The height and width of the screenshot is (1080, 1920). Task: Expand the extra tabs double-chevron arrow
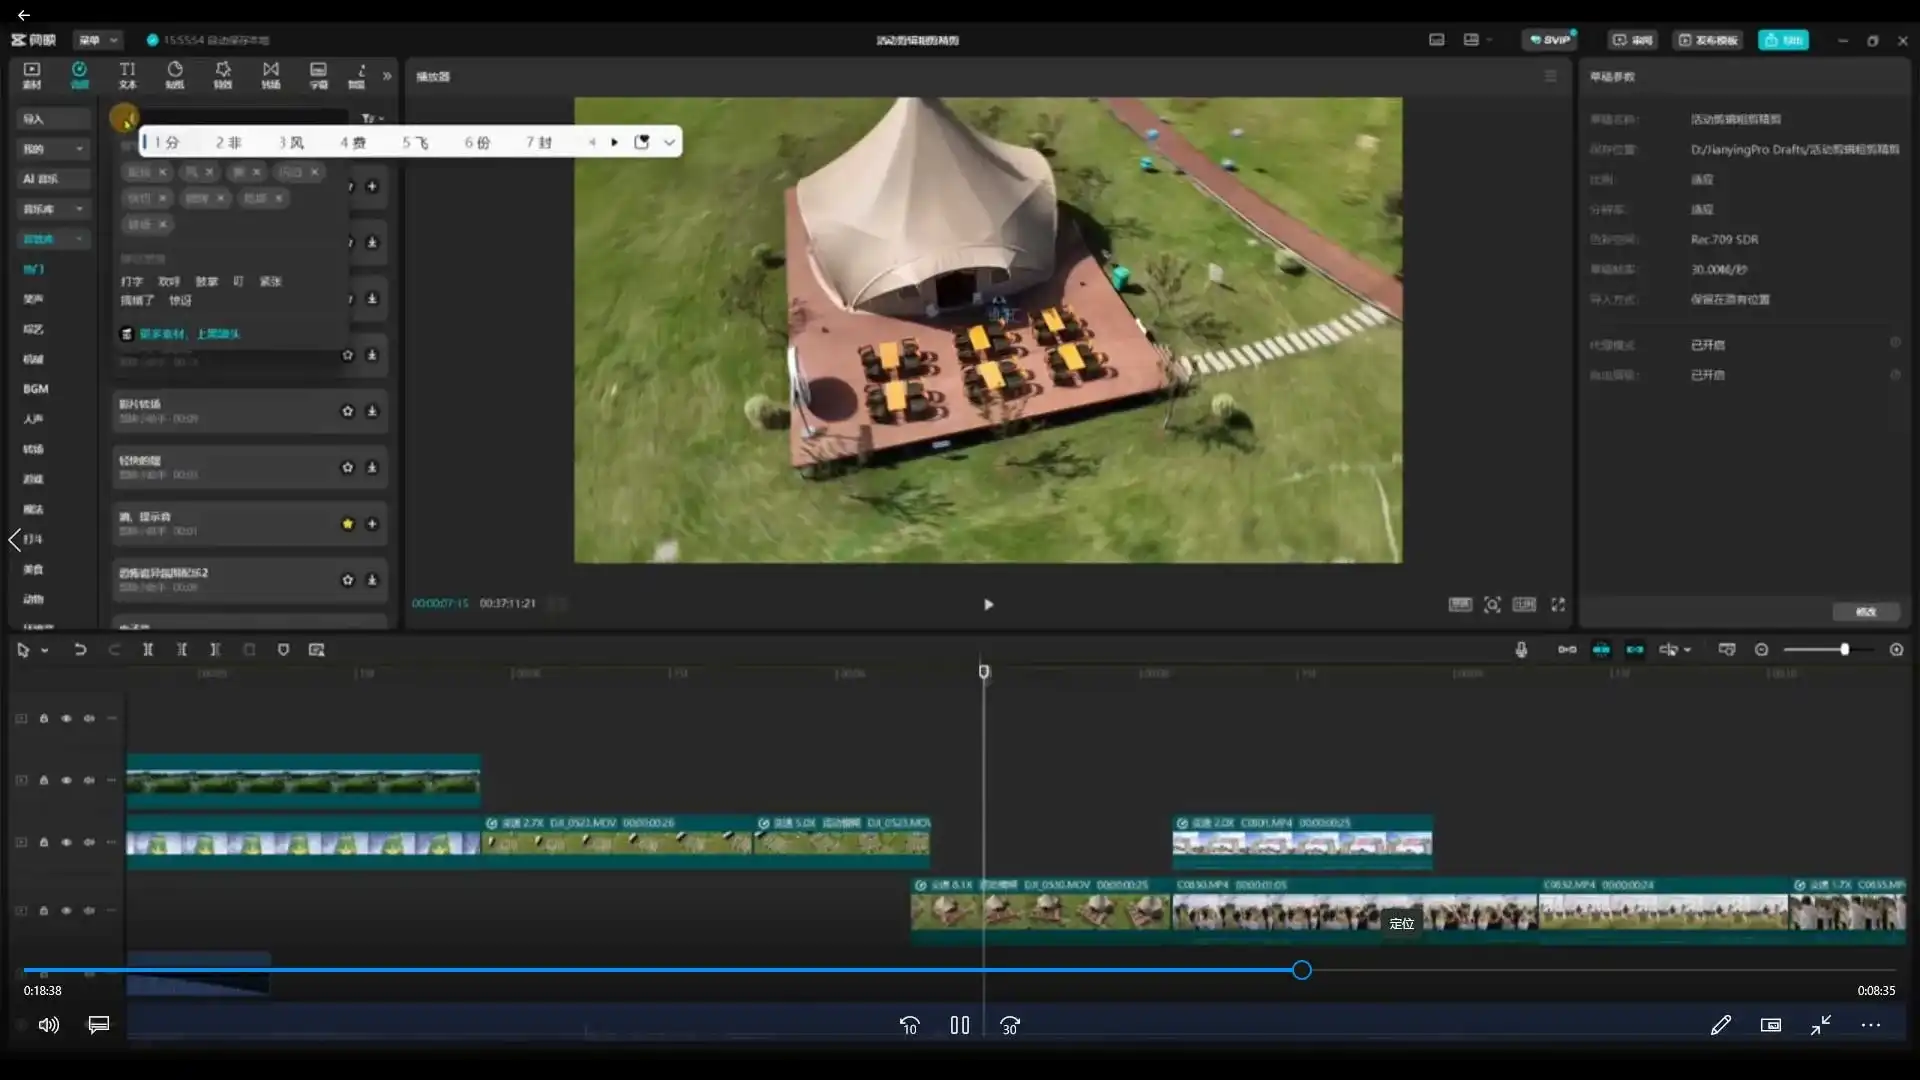387,76
